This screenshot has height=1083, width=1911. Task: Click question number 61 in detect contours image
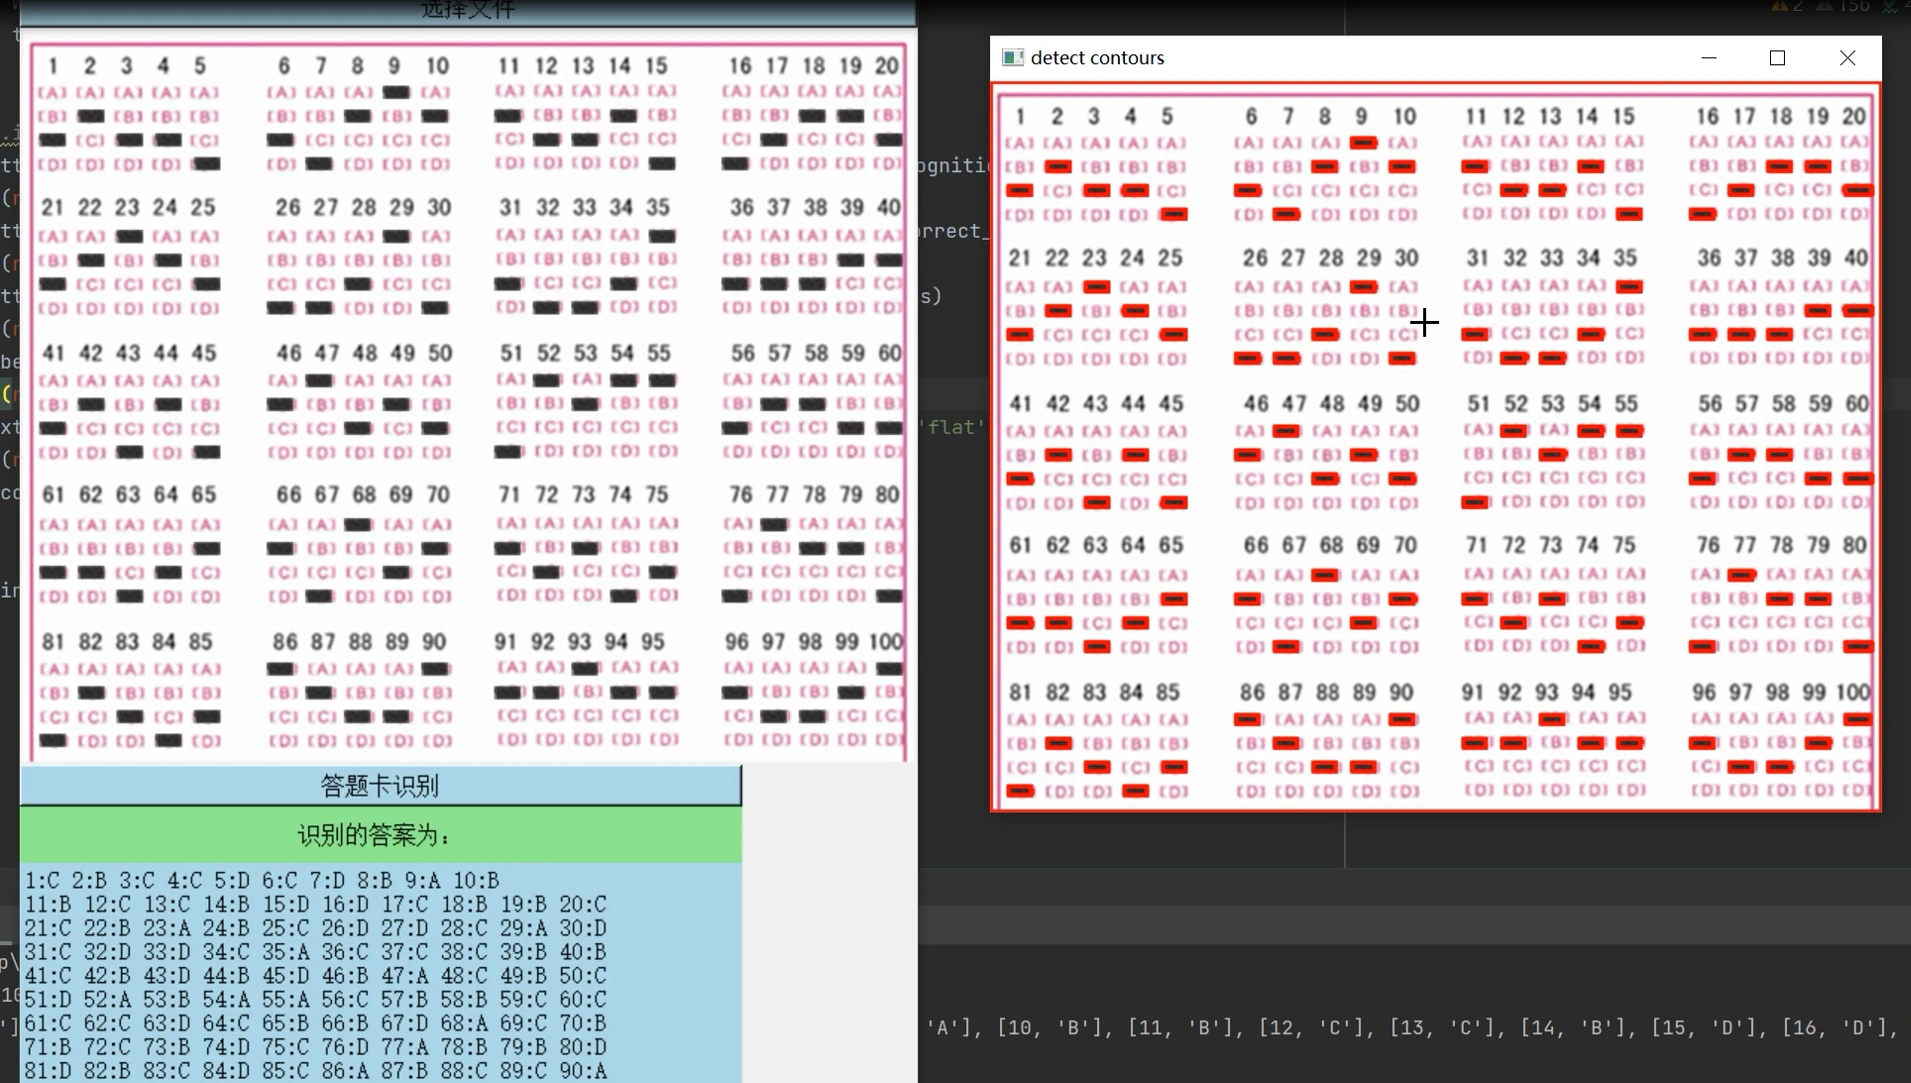pos(1019,545)
